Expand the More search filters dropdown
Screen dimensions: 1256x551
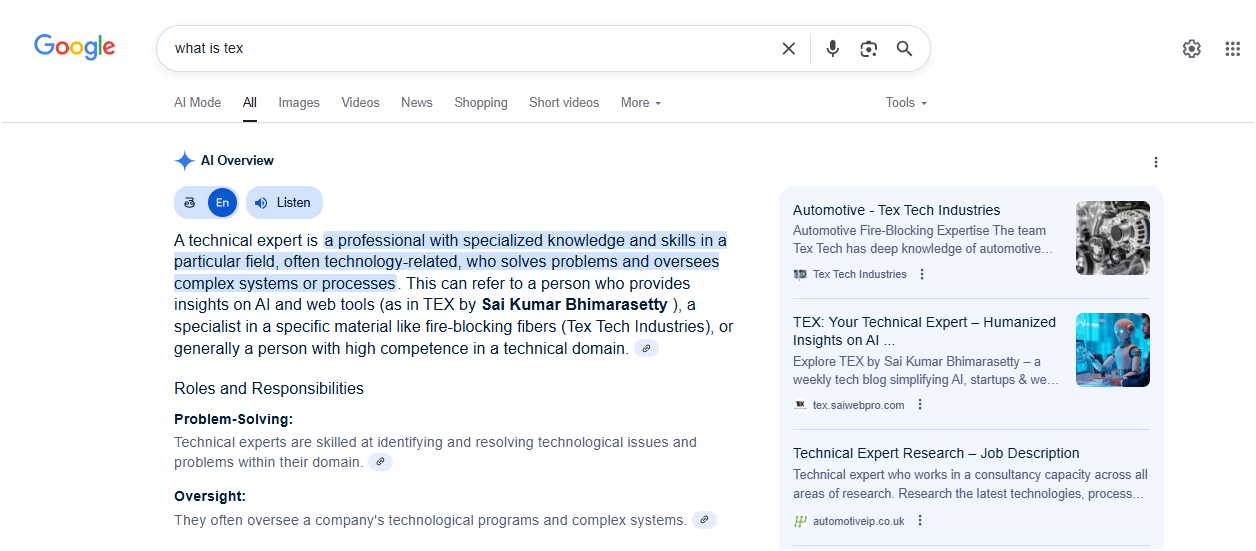(x=640, y=103)
